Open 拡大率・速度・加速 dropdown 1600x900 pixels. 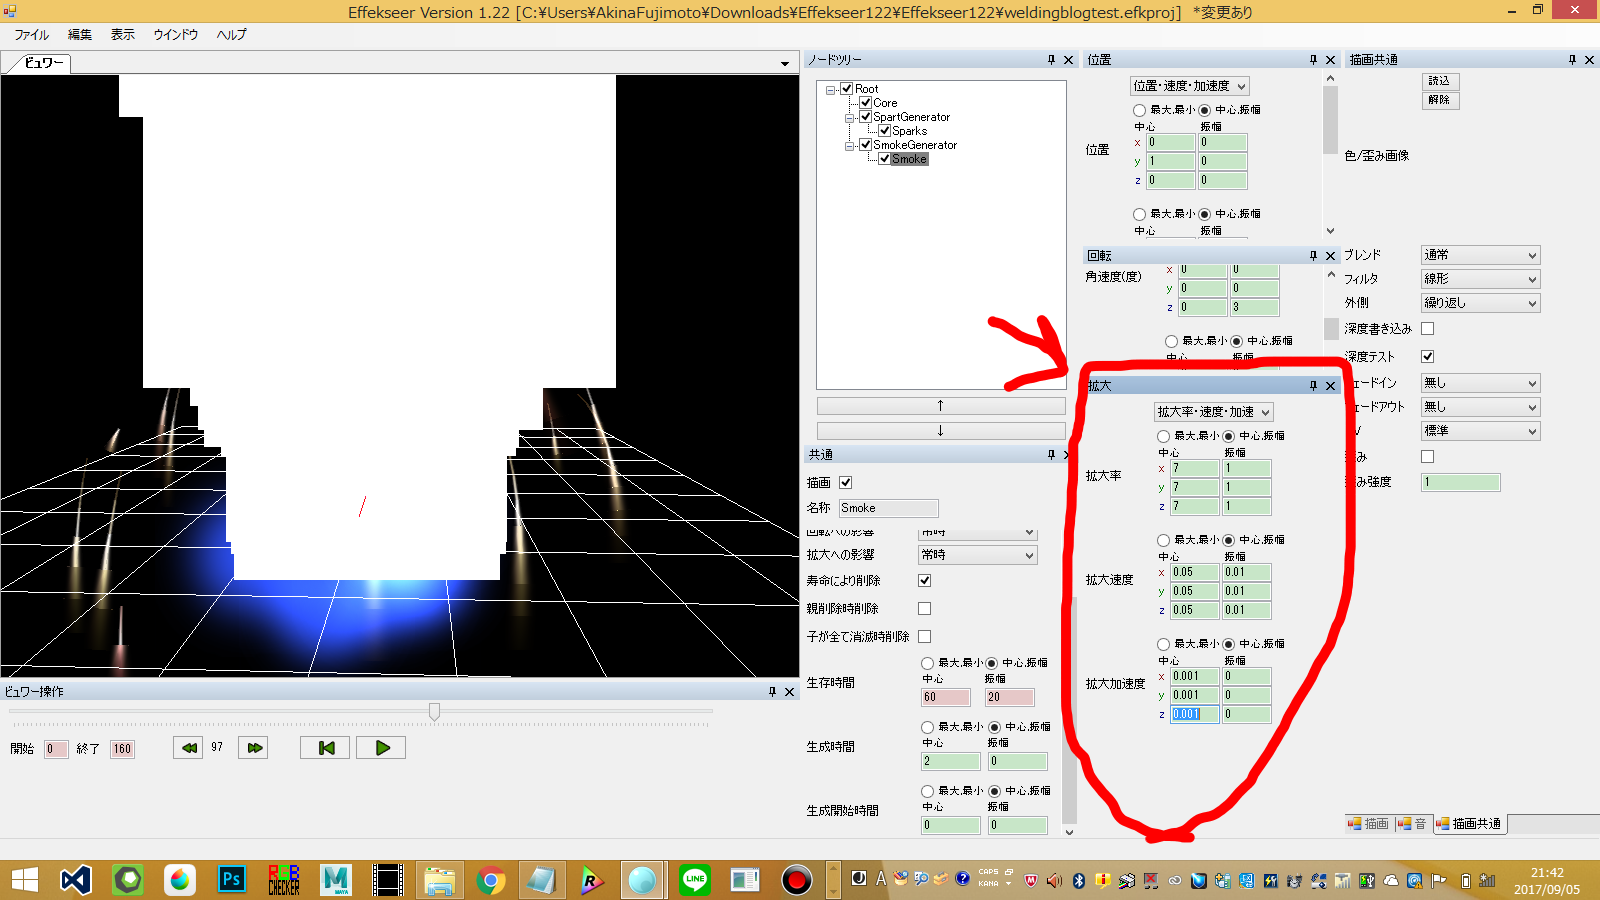pos(1213,412)
